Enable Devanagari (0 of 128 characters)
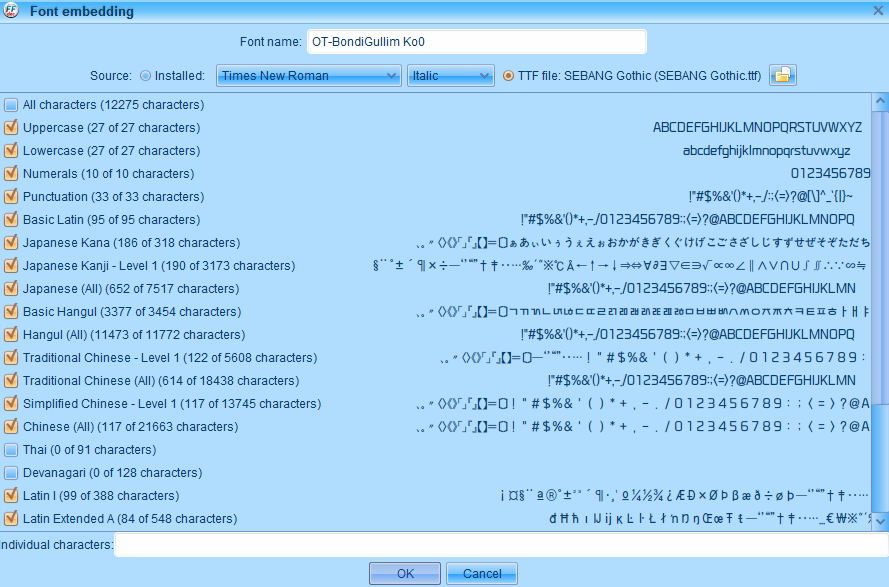The width and height of the screenshot is (889, 587). click(x=11, y=472)
